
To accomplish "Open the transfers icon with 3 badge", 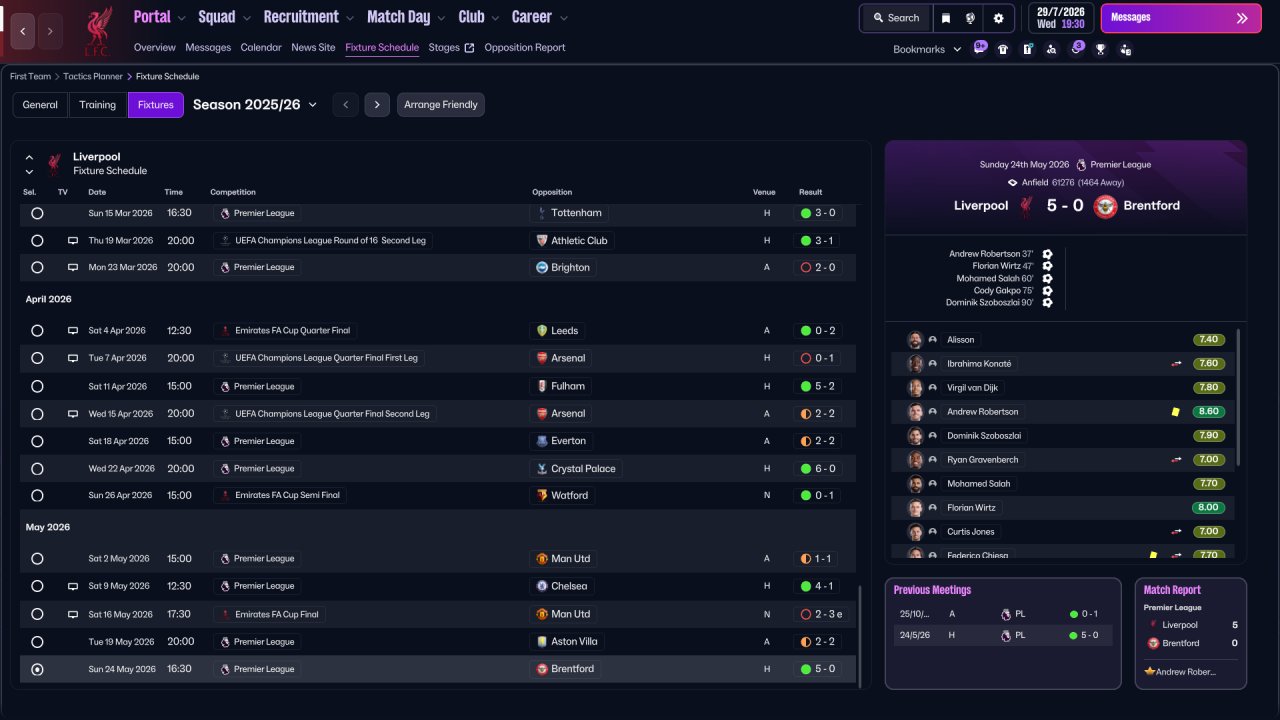I will tap(1076, 48).
